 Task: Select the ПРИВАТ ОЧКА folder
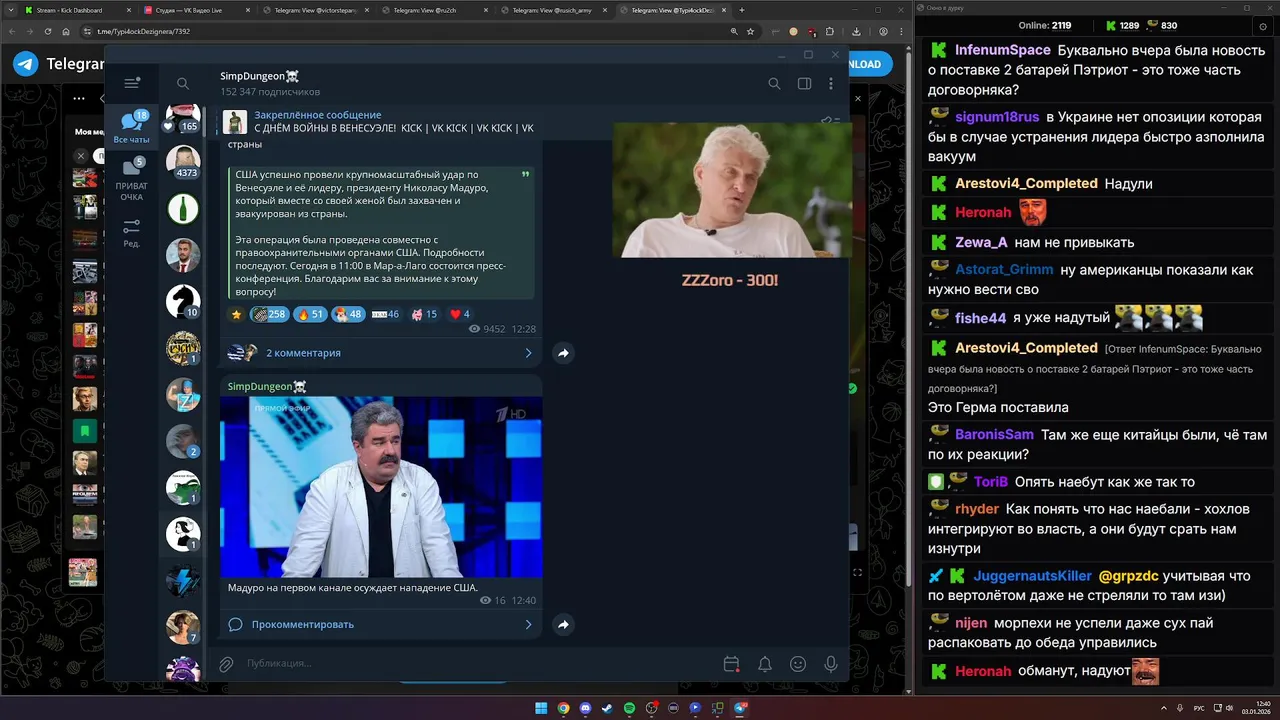click(x=131, y=180)
